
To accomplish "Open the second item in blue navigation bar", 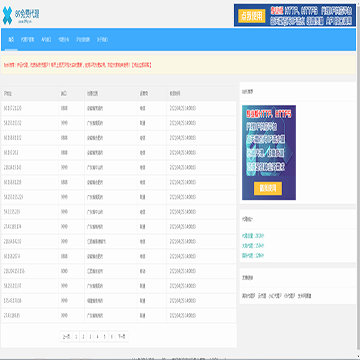I will tap(27, 40).
